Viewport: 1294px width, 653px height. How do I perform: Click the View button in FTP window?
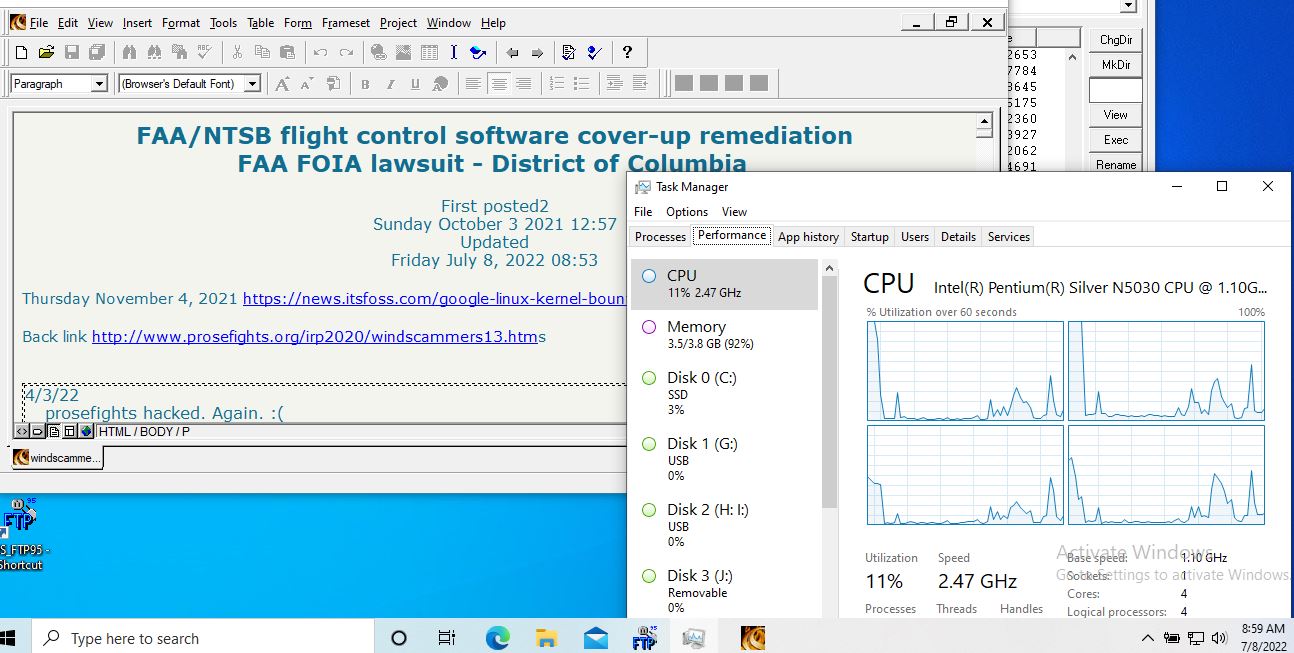coord(1116,115)
